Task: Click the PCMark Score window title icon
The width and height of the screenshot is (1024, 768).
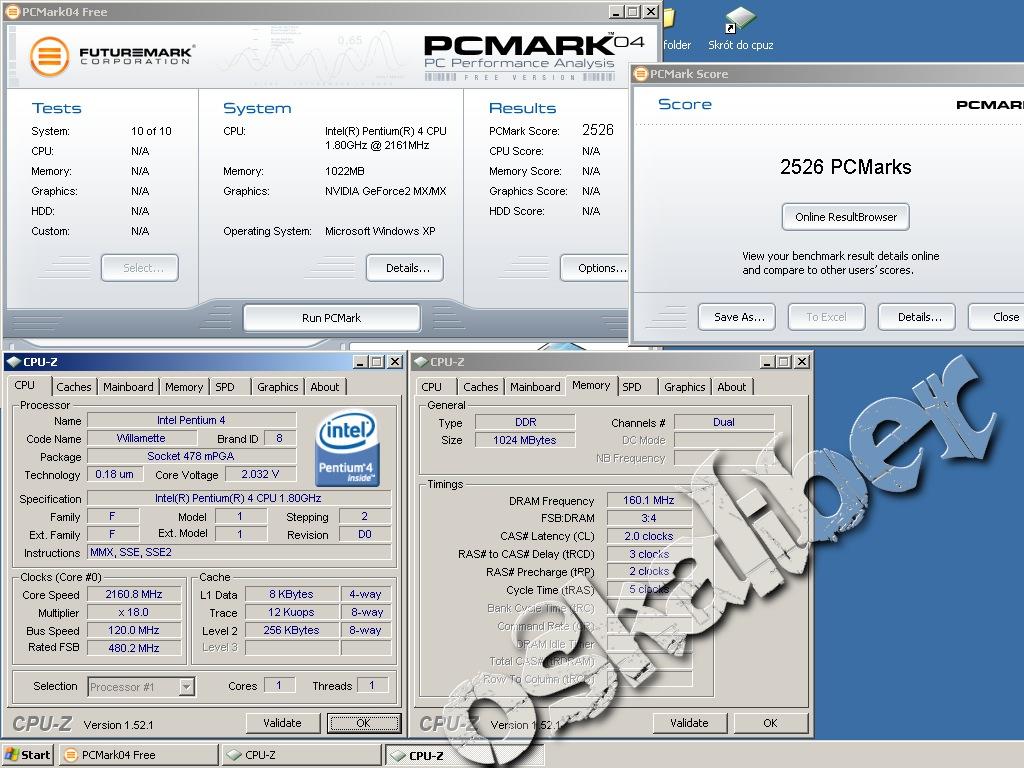Action: 641,74
